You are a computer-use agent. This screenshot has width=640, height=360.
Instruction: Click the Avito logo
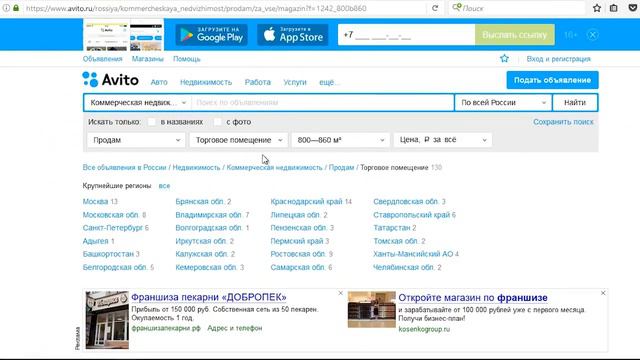click(x=111, y=80)
